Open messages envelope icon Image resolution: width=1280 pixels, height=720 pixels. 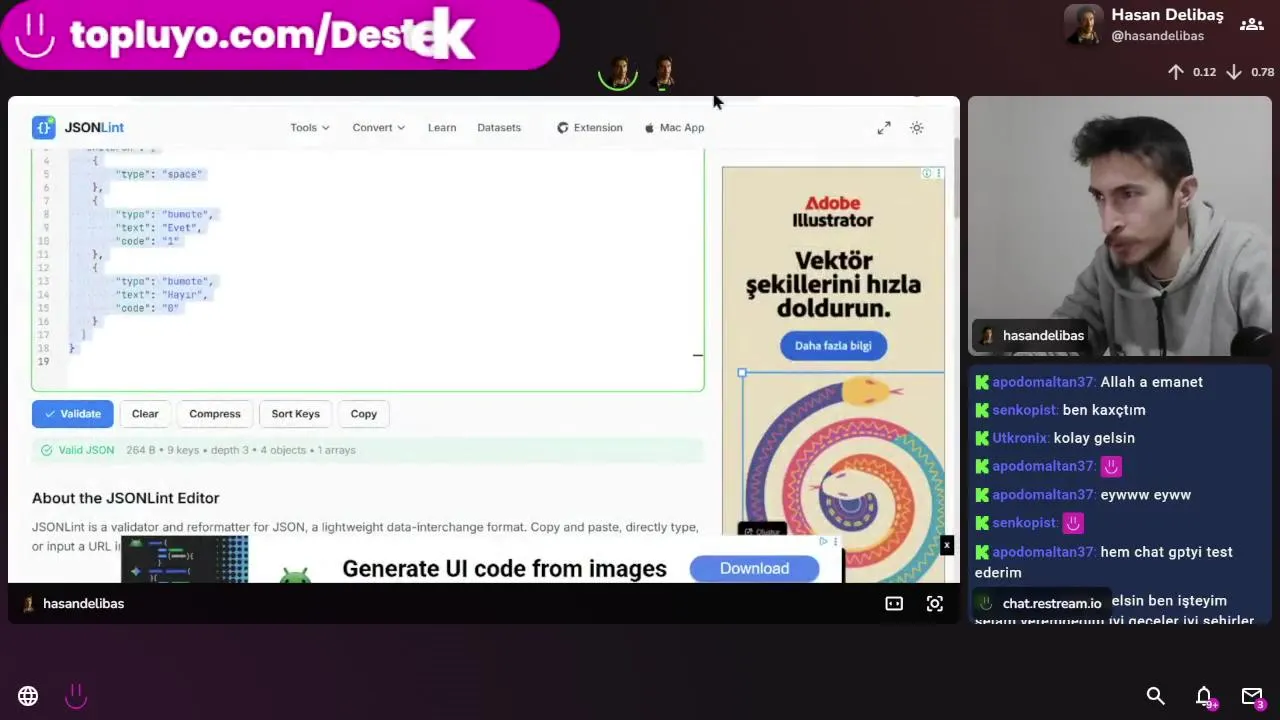click(x=1252, y=696)
